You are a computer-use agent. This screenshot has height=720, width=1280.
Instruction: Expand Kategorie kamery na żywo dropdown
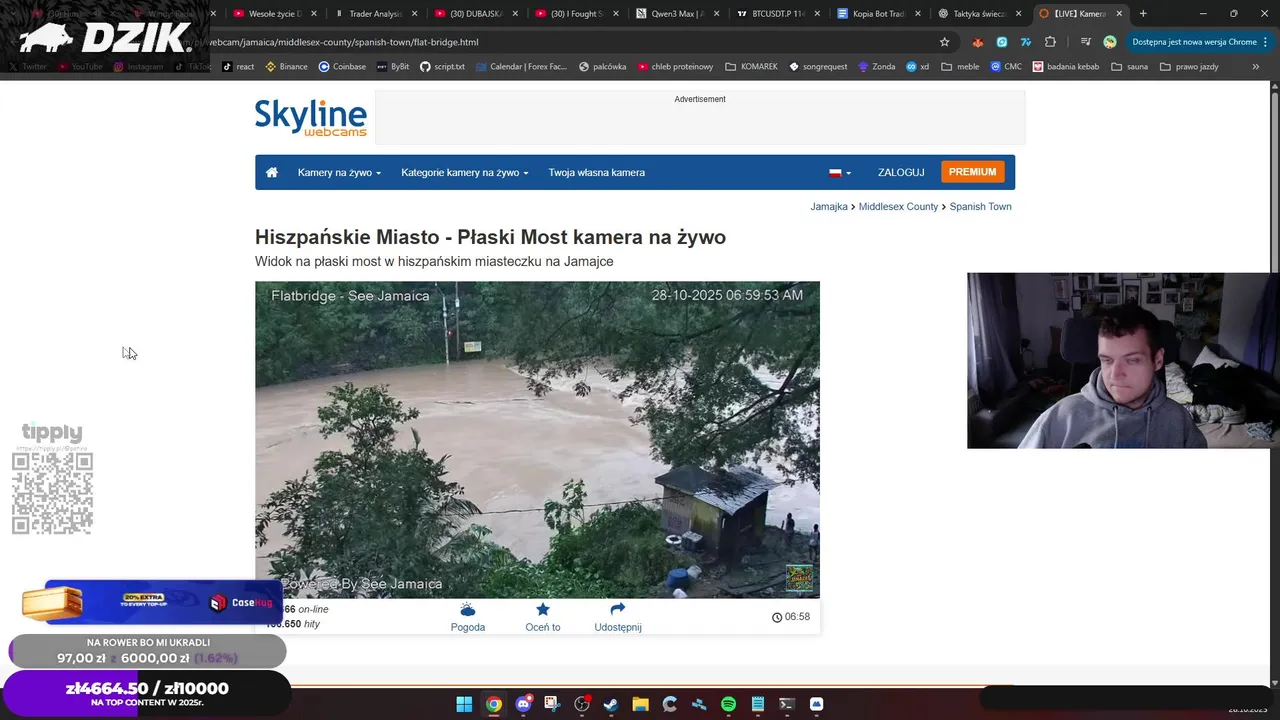pyautogui.click(x=465, y=172)
